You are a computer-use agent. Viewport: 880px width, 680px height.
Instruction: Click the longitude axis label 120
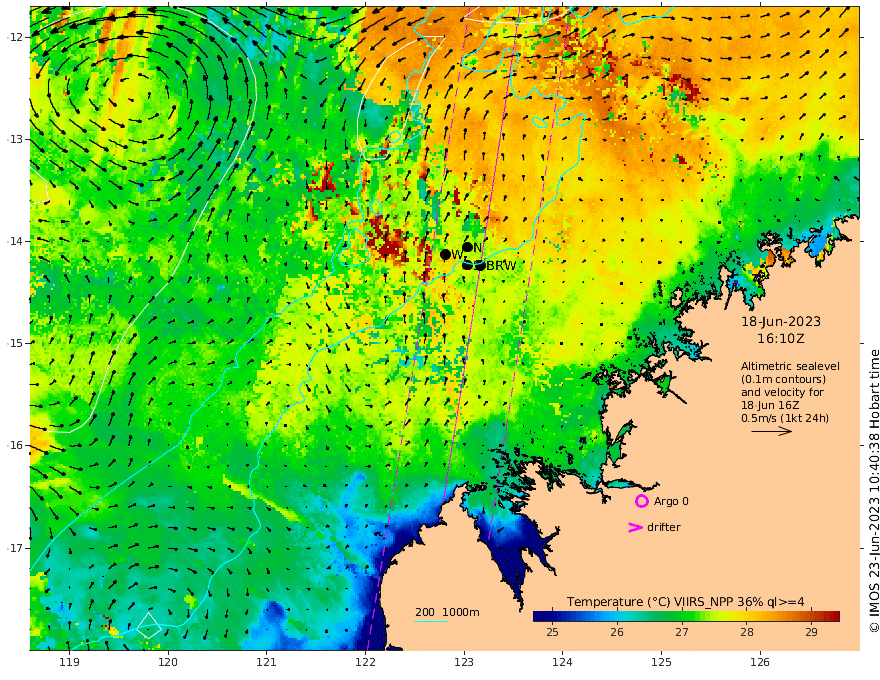168,663
